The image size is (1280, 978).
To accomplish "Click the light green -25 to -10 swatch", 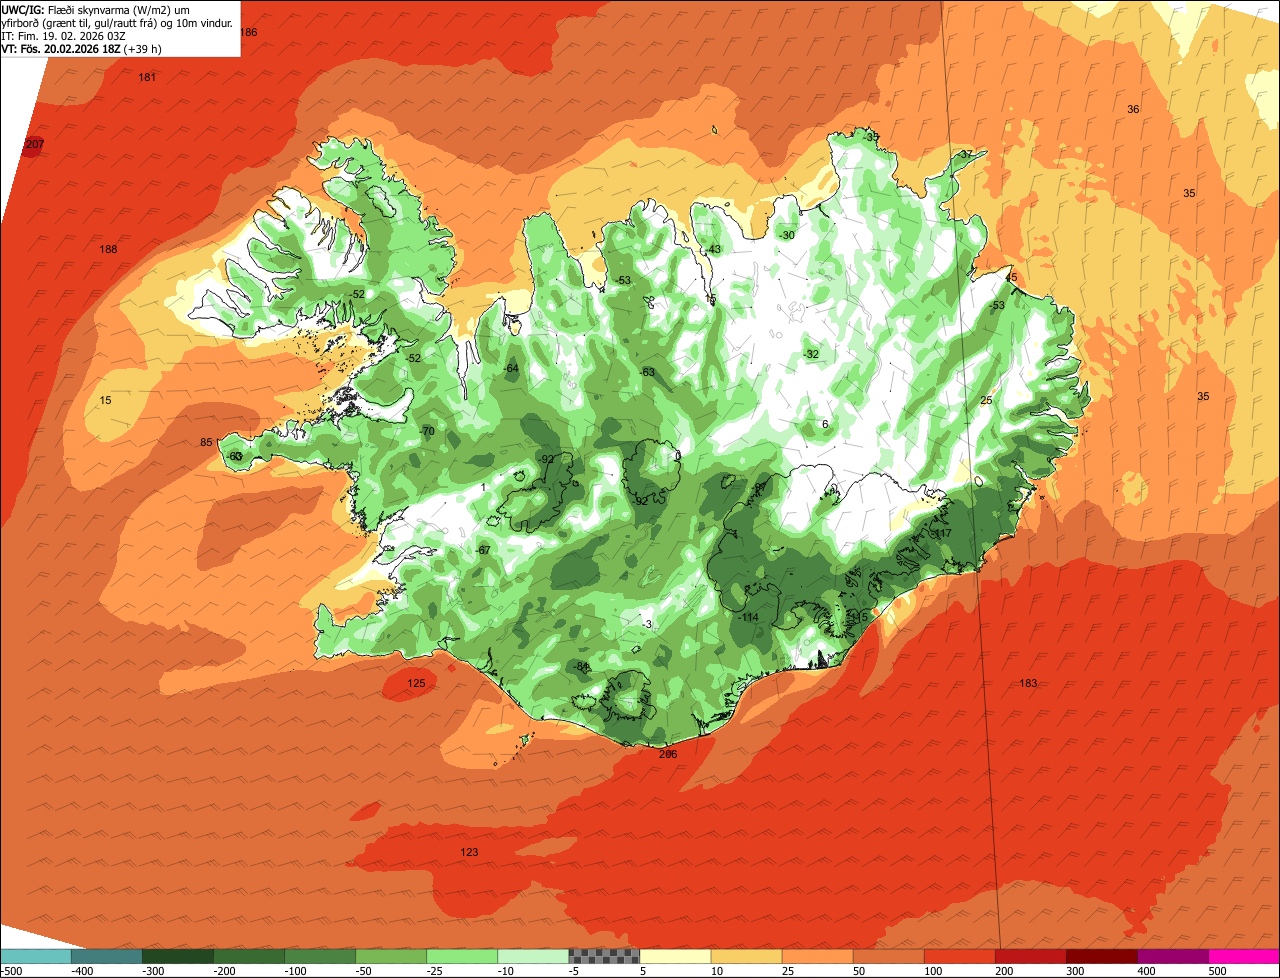I will (x=462, y=956).
